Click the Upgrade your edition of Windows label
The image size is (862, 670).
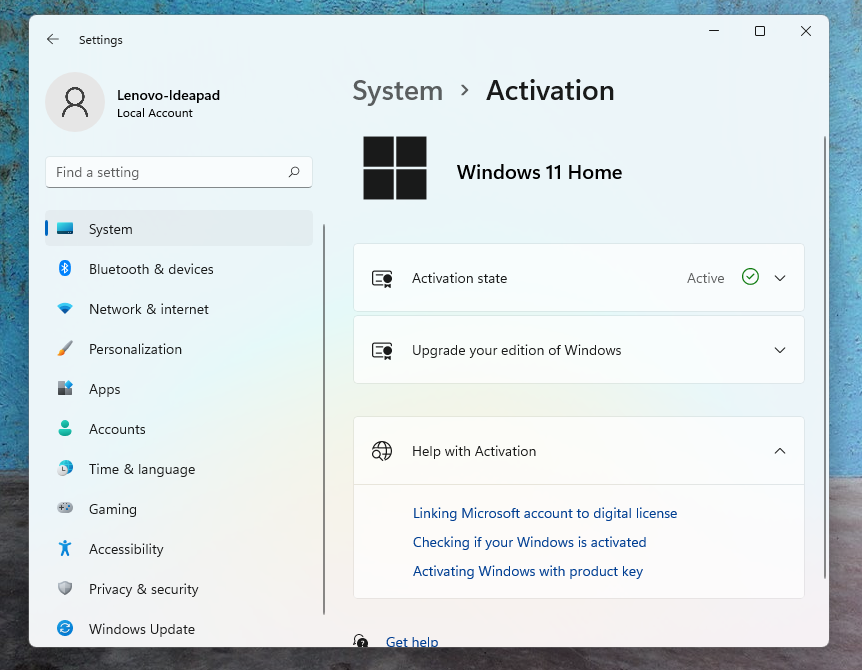pyautogui.click(x=517, y=350)
